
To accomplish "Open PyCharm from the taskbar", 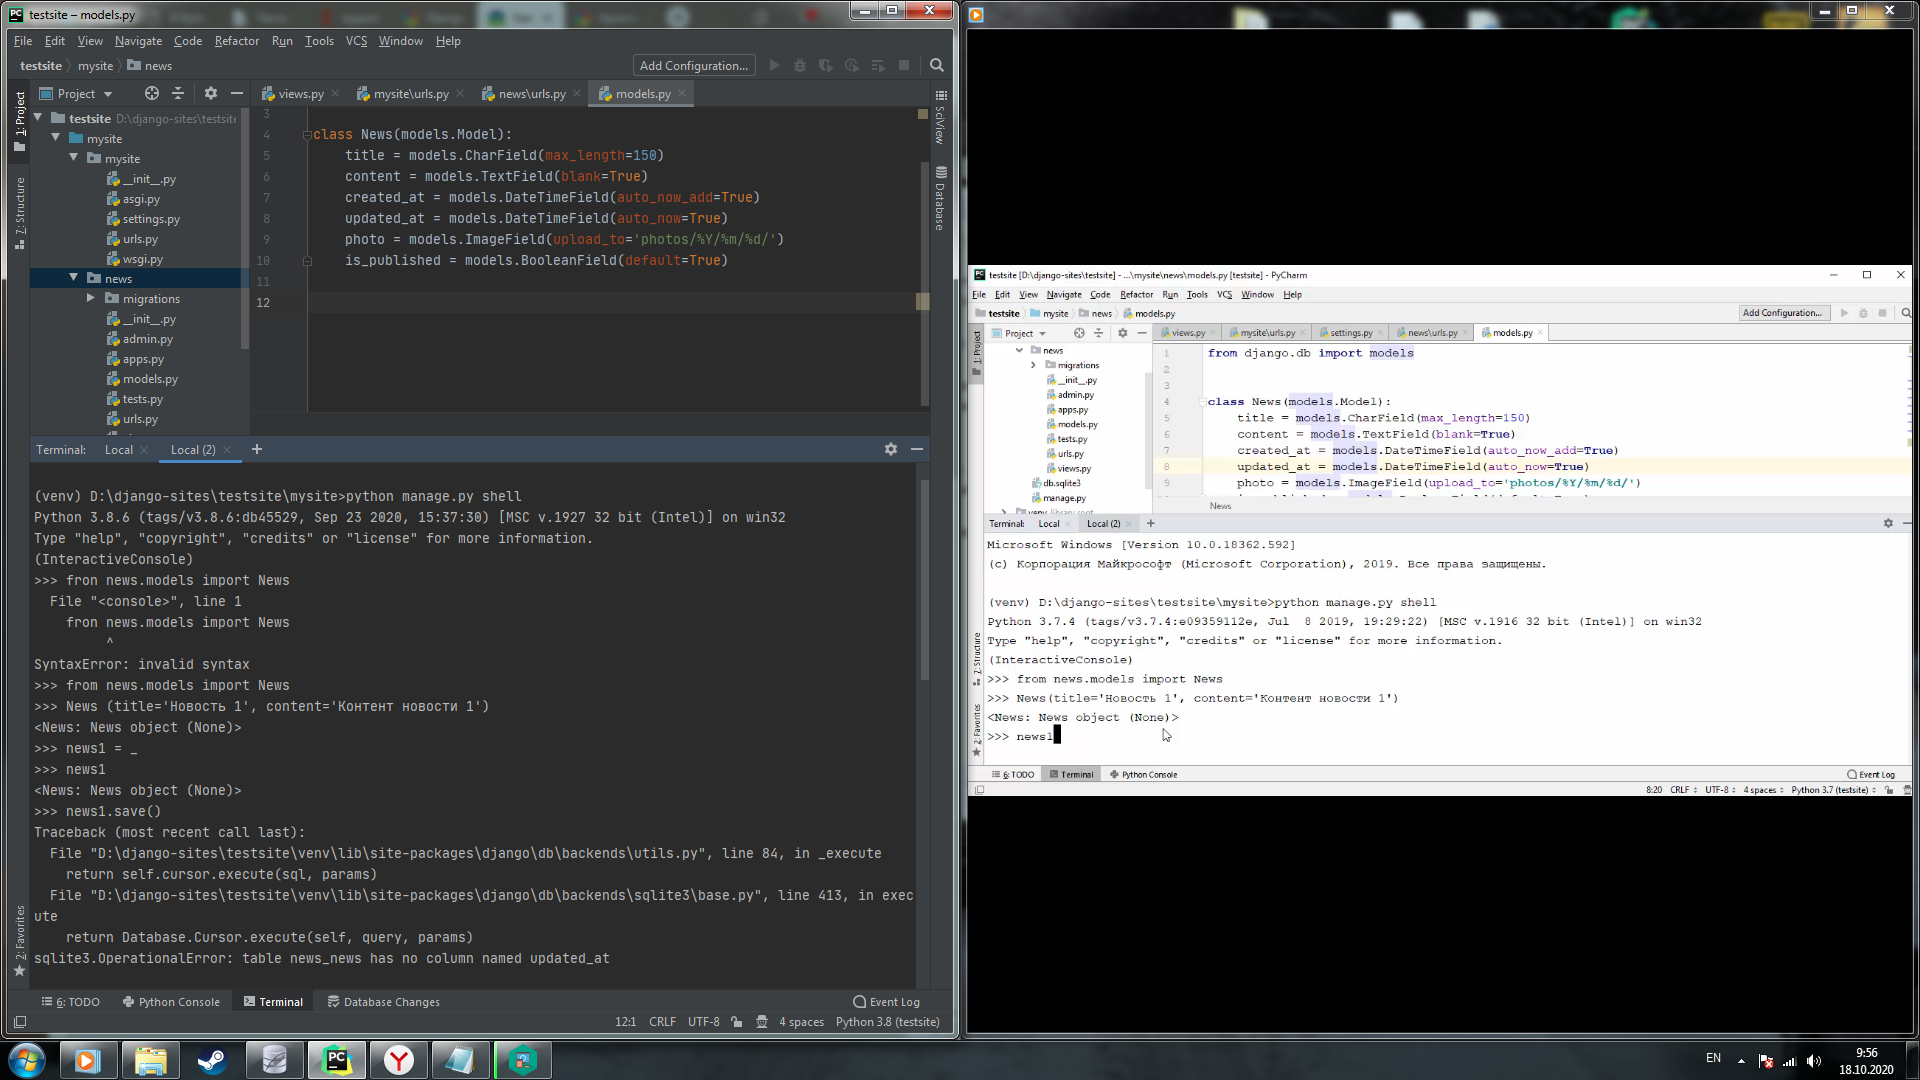I will click(337, 1060).
